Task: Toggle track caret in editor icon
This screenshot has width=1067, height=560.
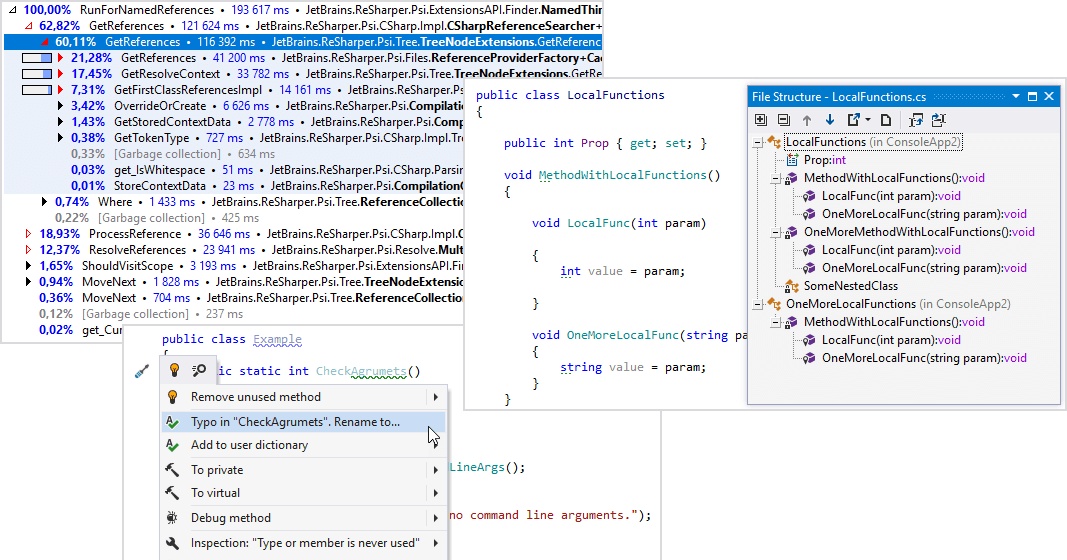Action: (x=916, y=120)
